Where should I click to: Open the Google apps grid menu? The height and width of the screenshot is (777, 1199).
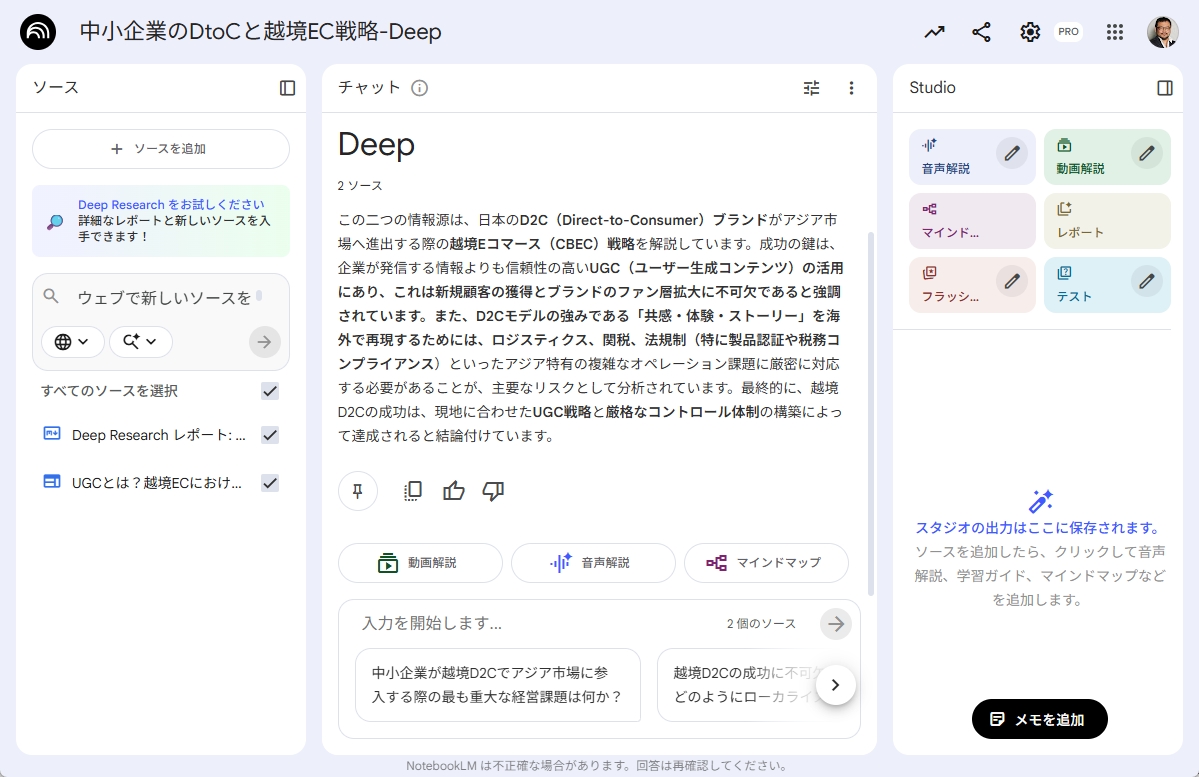[1114, 31]
